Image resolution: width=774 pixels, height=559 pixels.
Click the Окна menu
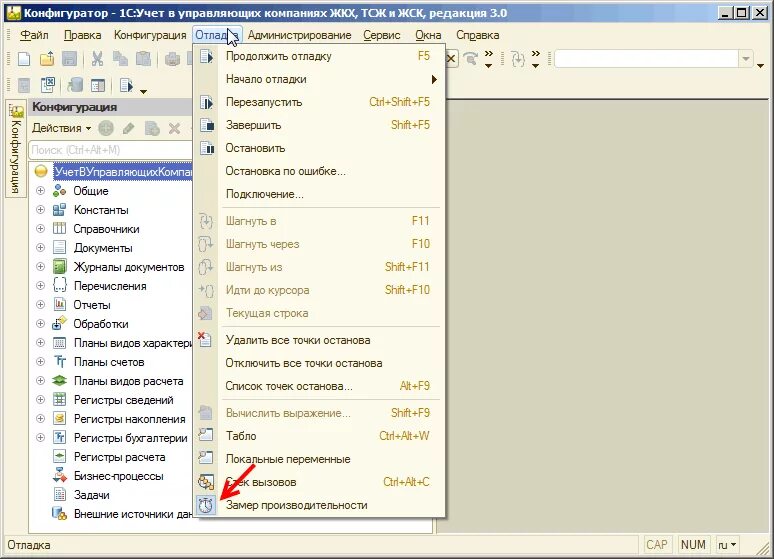click(x=428, y=35)
